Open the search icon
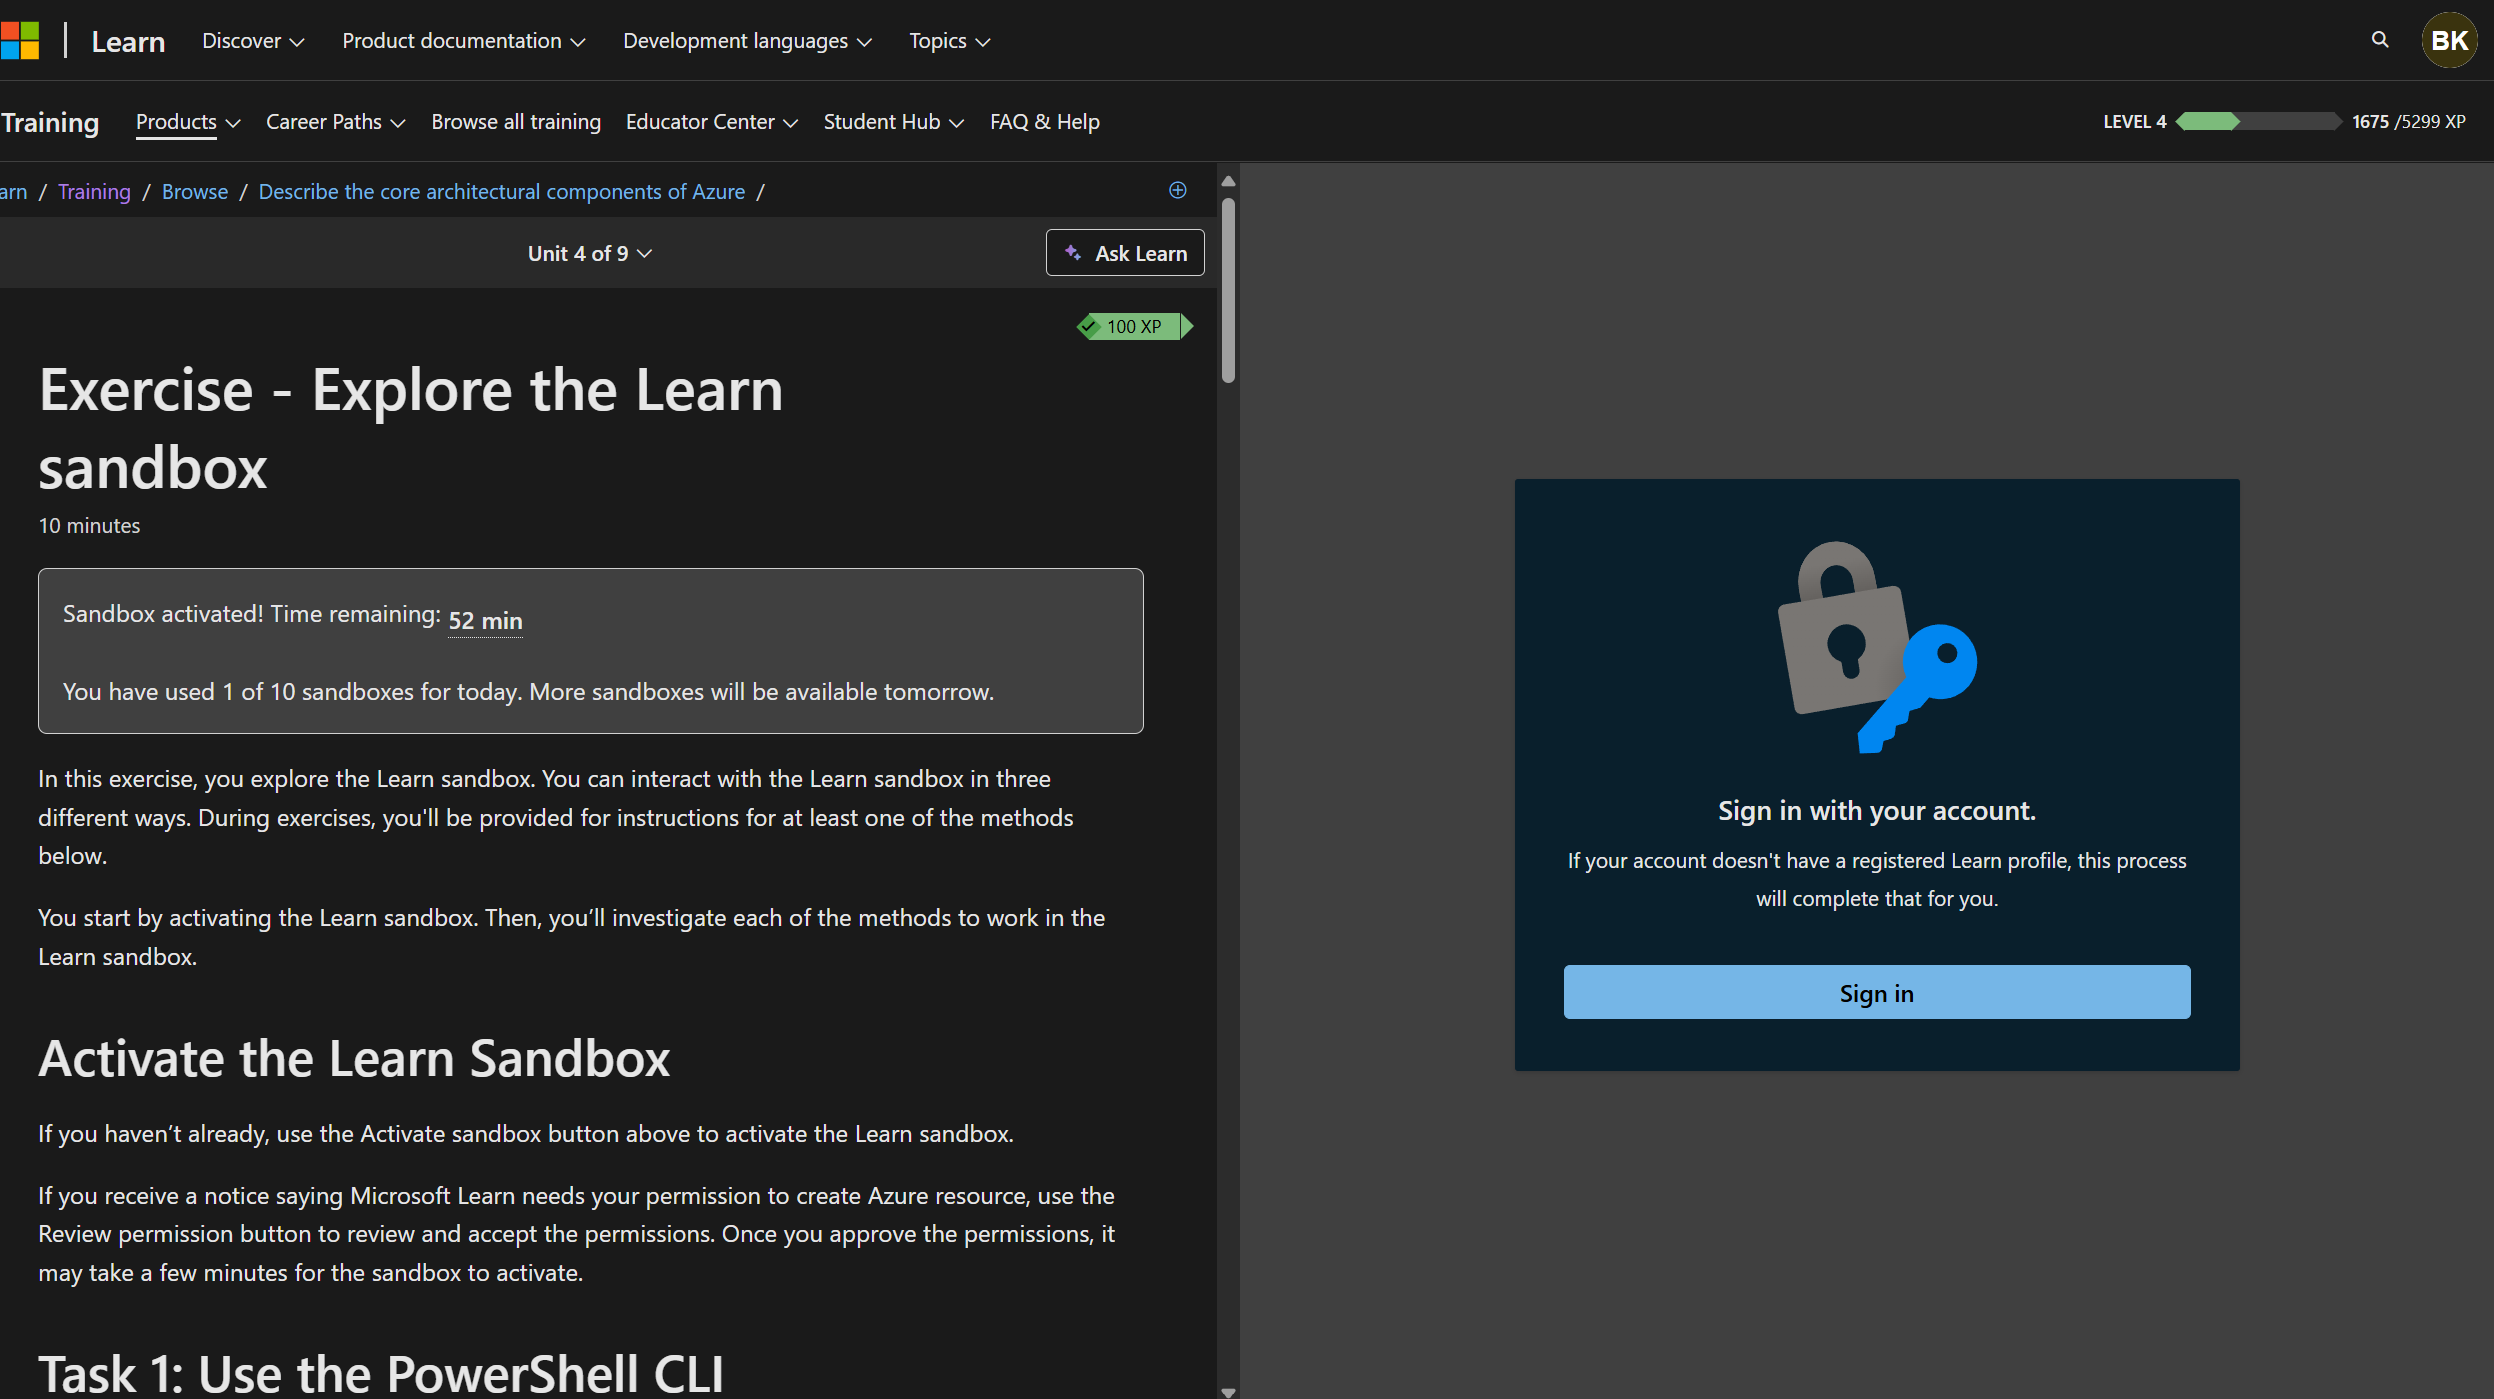Viewport: 2494px width, 1399px height. coord(2379,40)
